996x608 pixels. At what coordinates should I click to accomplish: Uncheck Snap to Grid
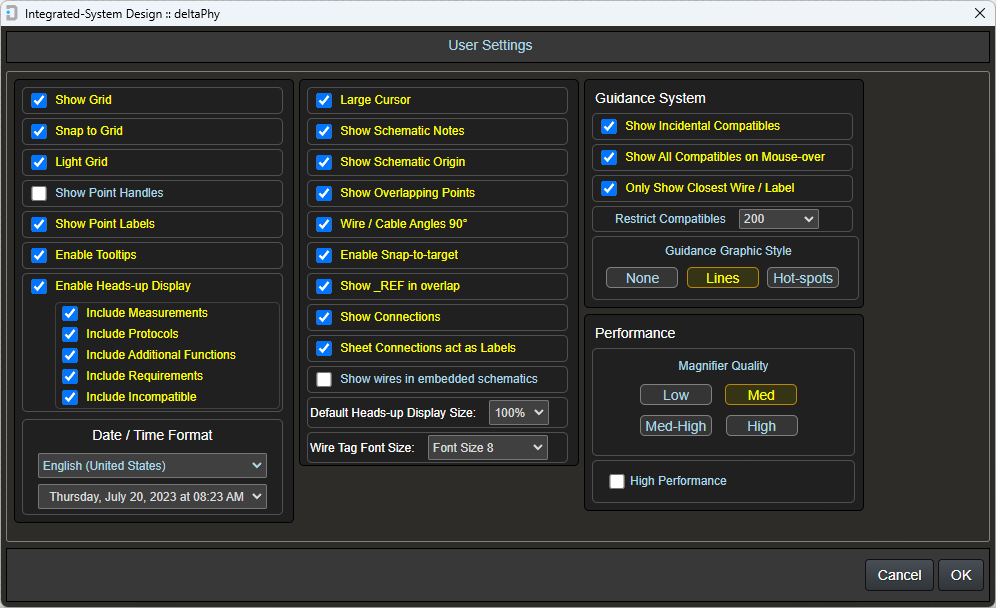pyautogui.click(x=38, y=131)
